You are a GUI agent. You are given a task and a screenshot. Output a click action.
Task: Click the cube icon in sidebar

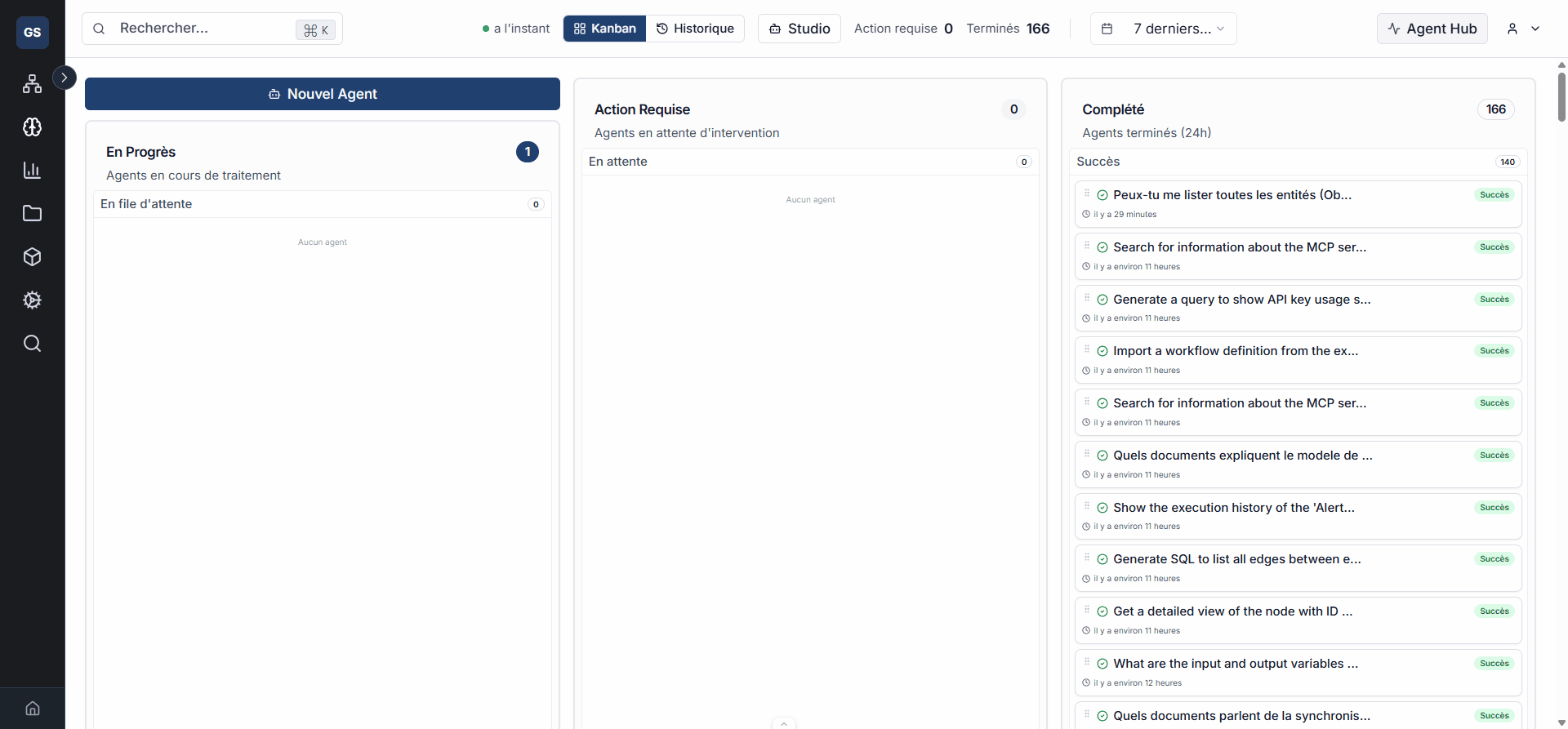(32, 257)
